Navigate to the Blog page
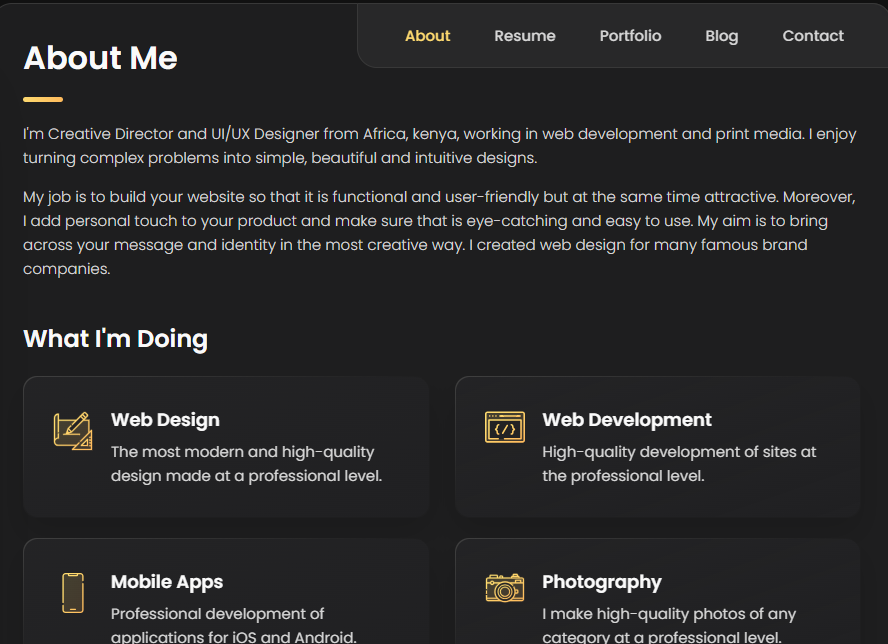This screenshot has width=888, height=644. click(721, 35)
